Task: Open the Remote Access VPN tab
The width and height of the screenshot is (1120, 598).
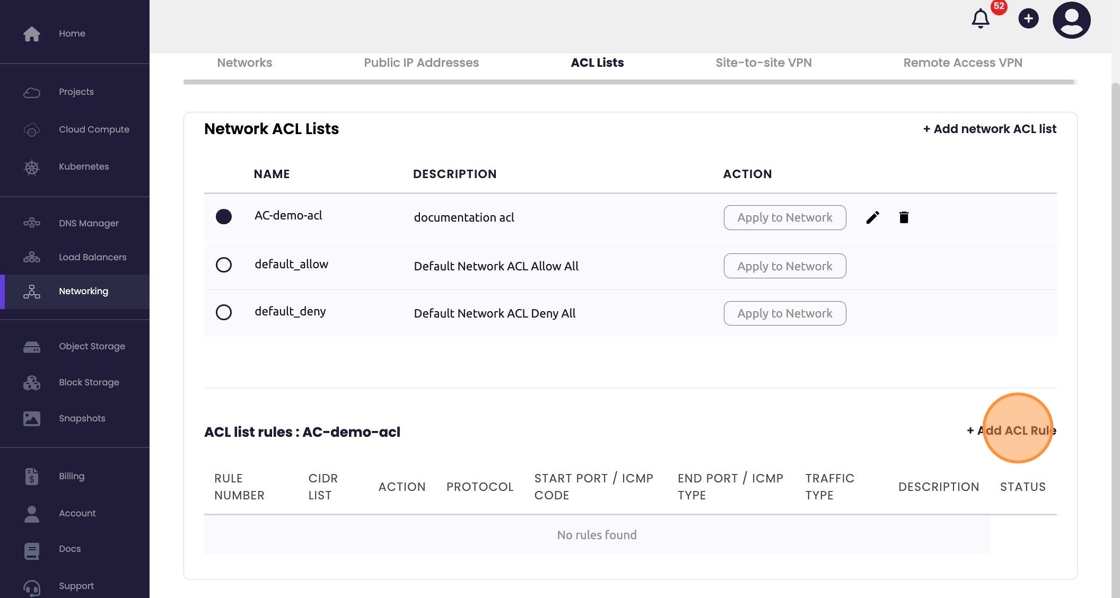Action: (x=962, y=62)
